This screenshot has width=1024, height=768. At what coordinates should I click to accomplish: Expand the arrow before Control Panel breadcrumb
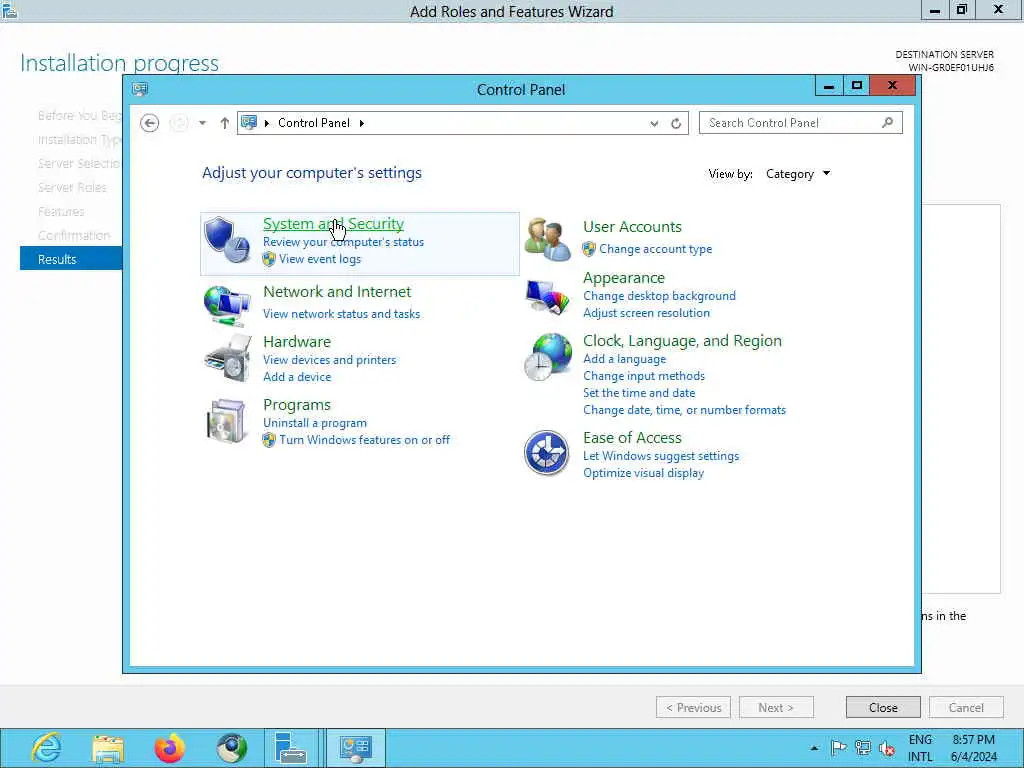266,123
